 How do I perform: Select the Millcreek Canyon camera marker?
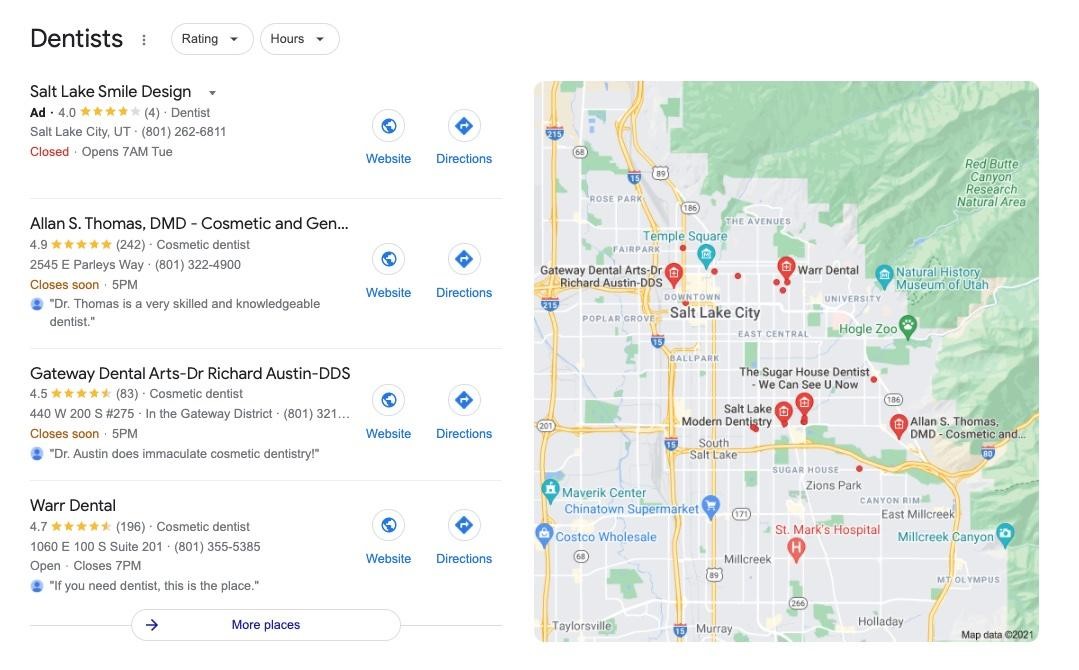point(1005,534)
